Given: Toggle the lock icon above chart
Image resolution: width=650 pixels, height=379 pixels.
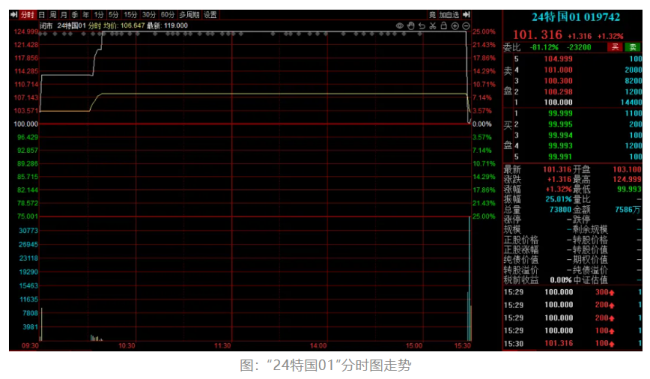Looking at the screenshot, I should (444, 26).
